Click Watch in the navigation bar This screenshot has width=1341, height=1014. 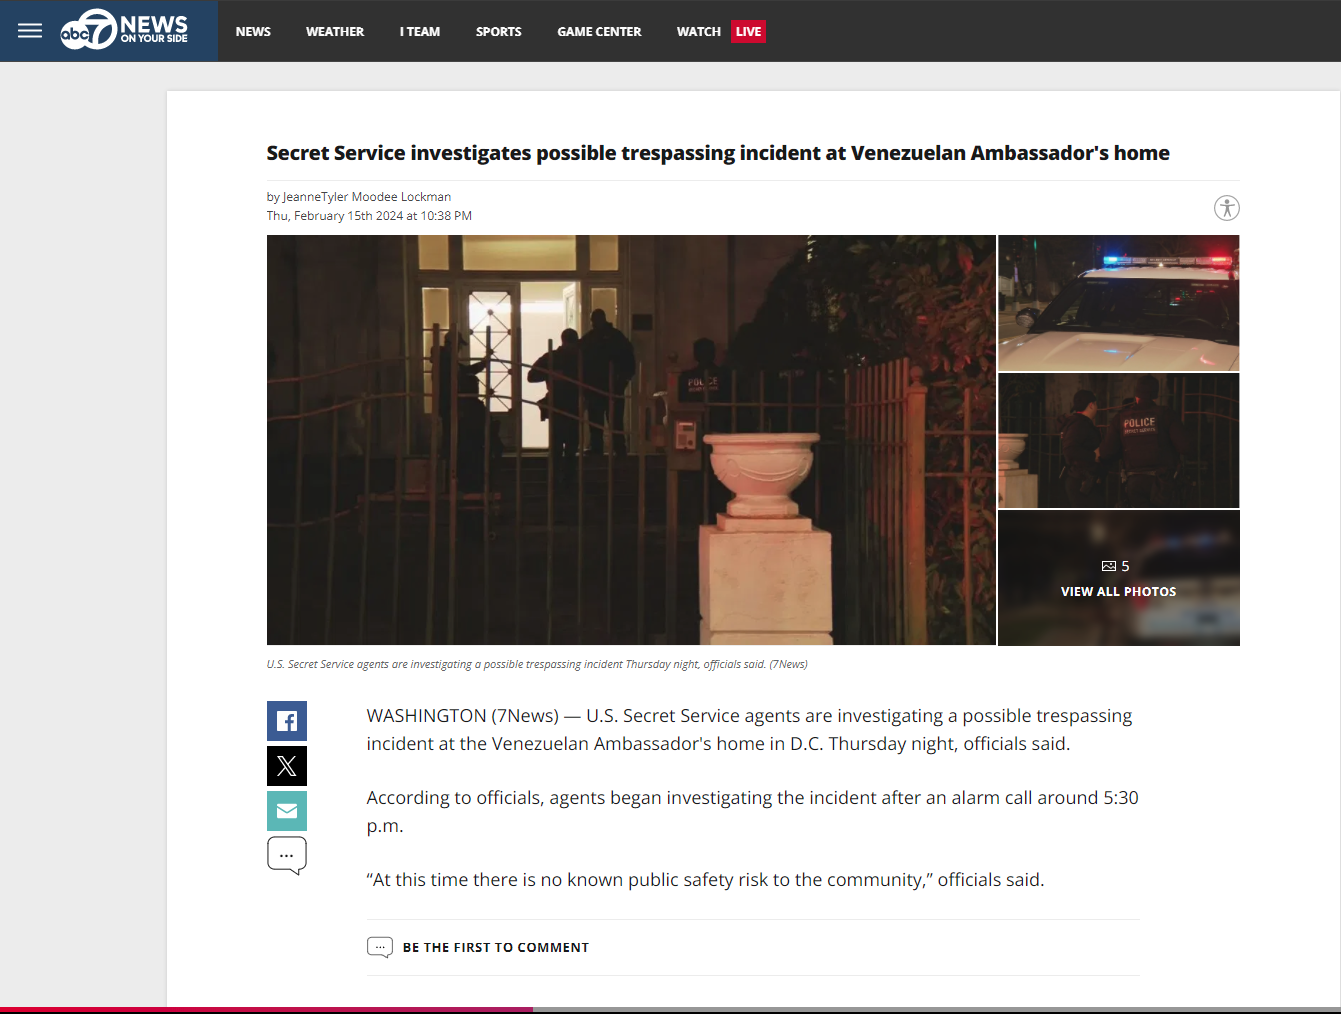[698, 32]
